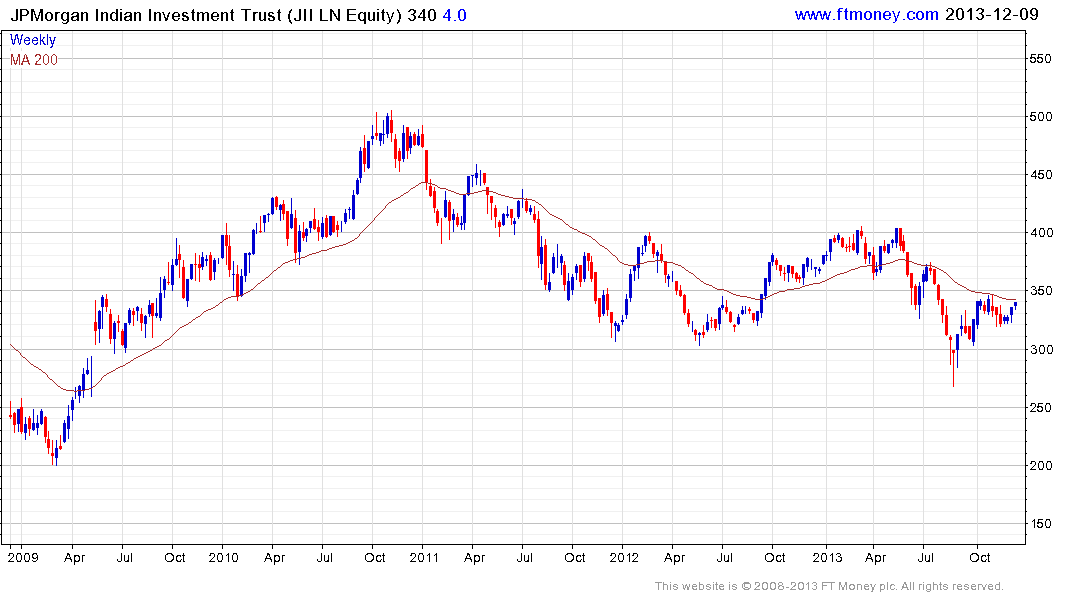The height and width of the screenshot is (600, 1075).
Task: Click the 200 price level on y-axis
Action: tap(1040, 466)
